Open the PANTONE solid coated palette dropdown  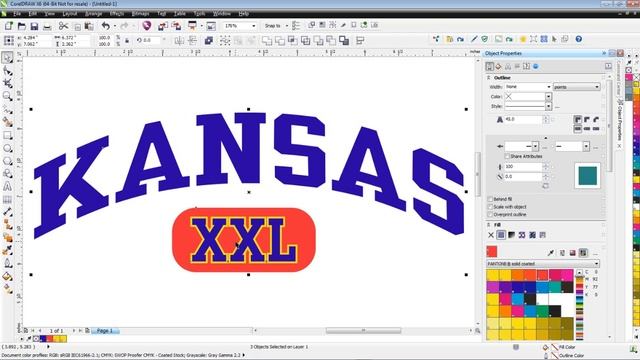(x=542, y=264)
